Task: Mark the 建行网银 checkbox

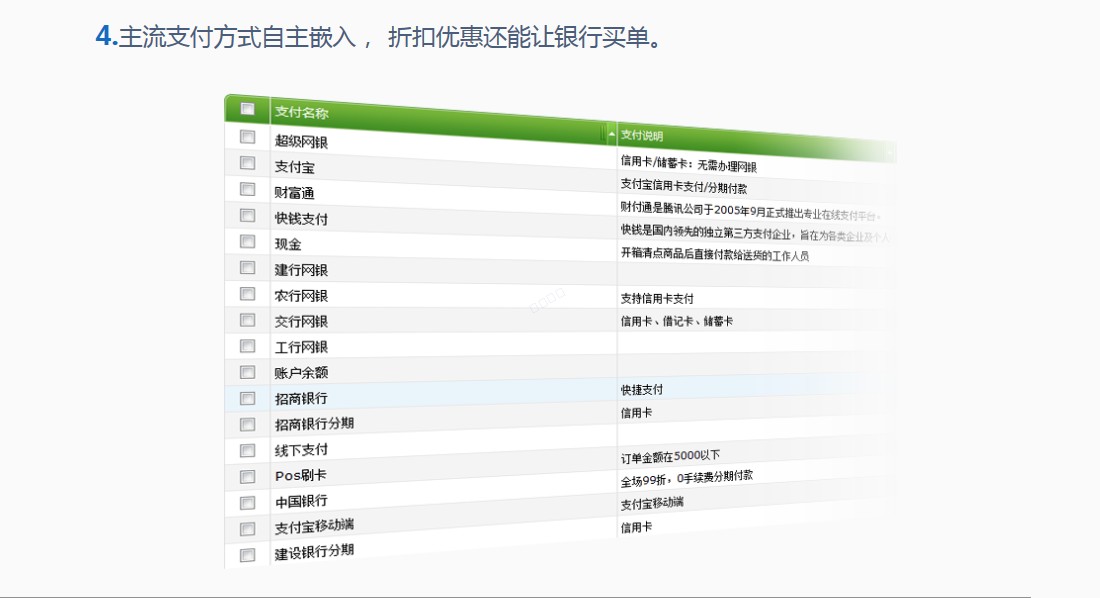Action: [x=247, y=267]
